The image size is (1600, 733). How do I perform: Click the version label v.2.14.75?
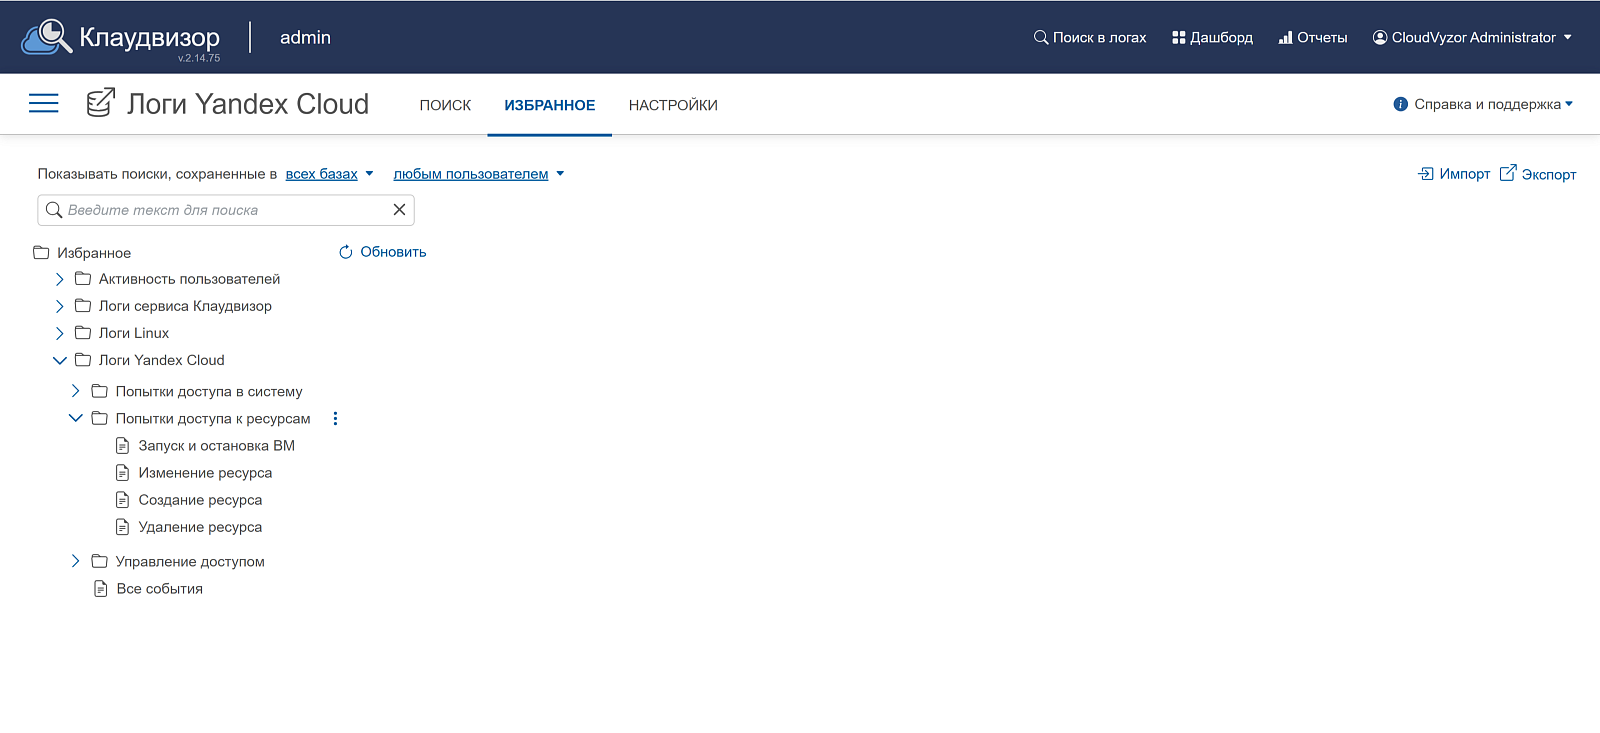point(199,58)
